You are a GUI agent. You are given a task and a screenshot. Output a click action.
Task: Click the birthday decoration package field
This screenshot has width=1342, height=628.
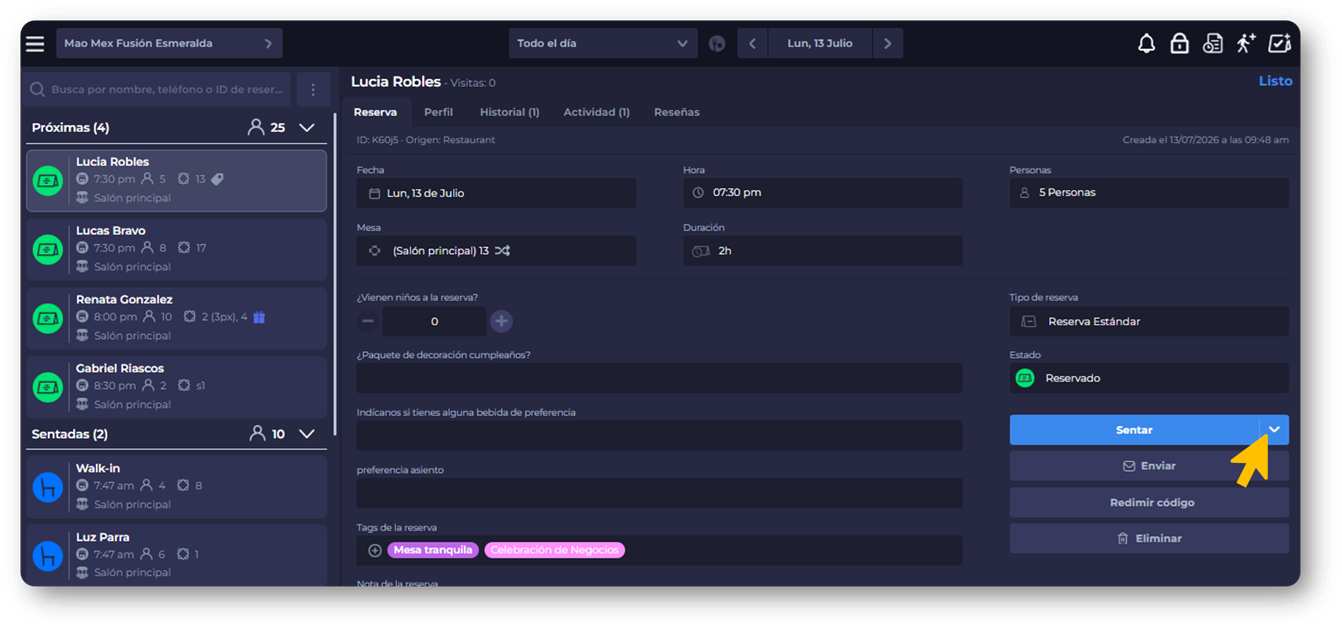pyautogui.click(x=659, y=378)
